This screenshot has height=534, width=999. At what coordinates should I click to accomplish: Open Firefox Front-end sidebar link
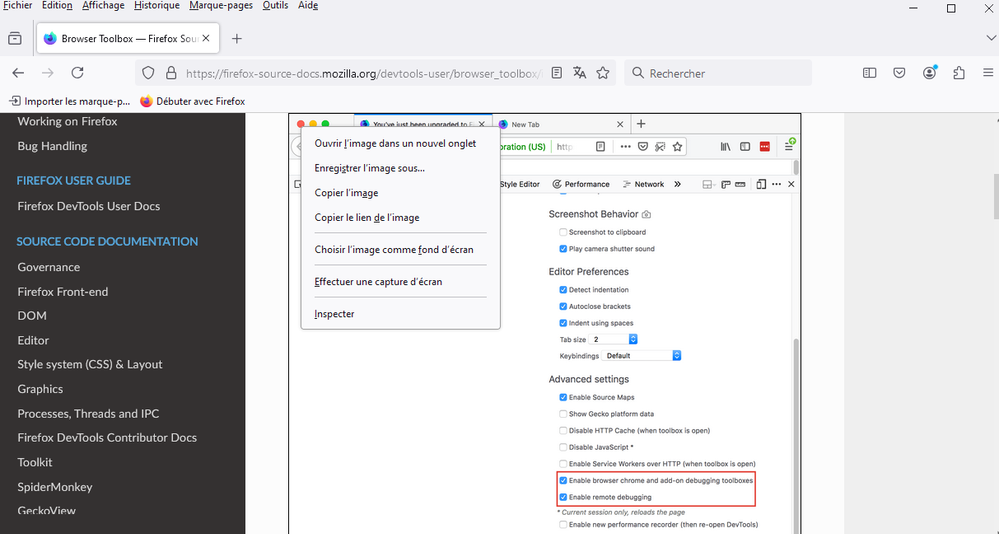pyautogui.click(x=62, y=291)
